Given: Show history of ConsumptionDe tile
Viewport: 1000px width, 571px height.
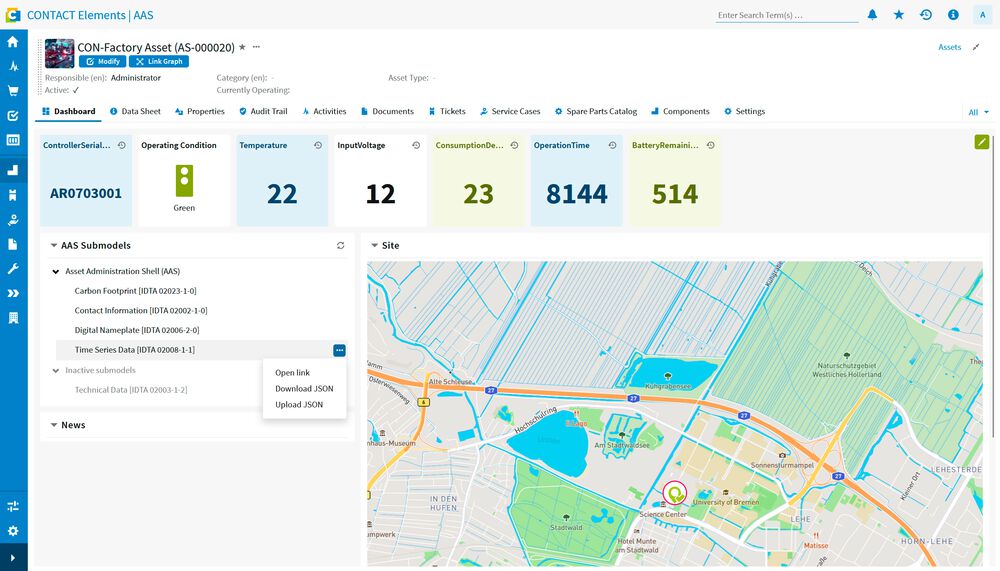Looking at the screenshot, I should [x=515, y=145].
